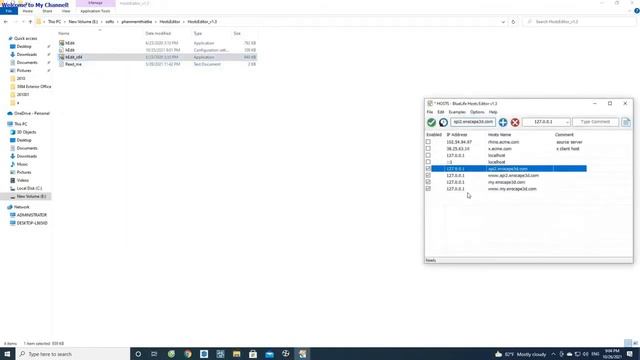This screenshot has height=360, width=640.
Task: Click the green checkmark Save icon in Hosts Editor
Action: tap(431, 122)
